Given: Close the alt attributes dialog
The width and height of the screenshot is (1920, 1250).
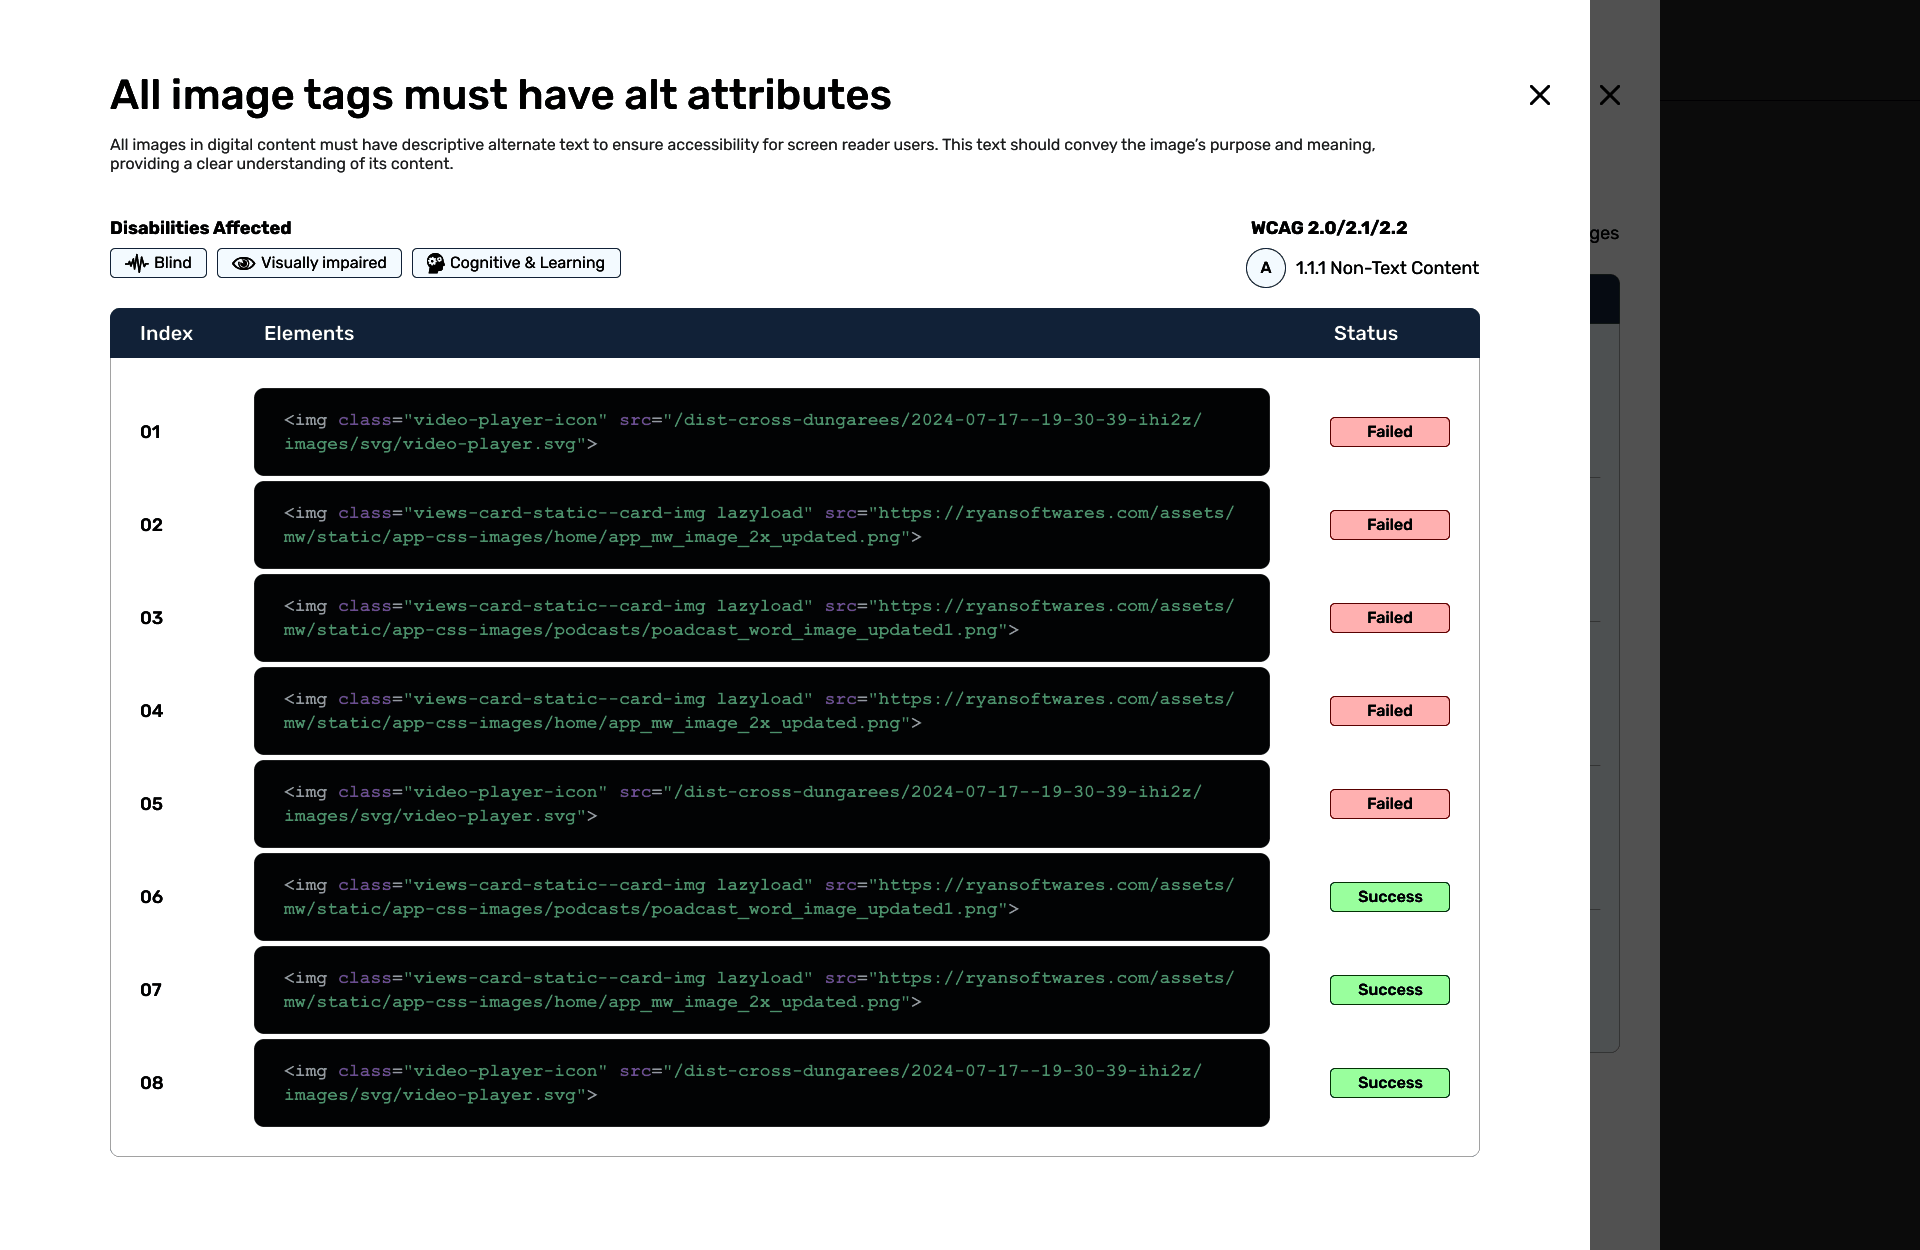Looking at the screenshot, I should (1539, 95).
